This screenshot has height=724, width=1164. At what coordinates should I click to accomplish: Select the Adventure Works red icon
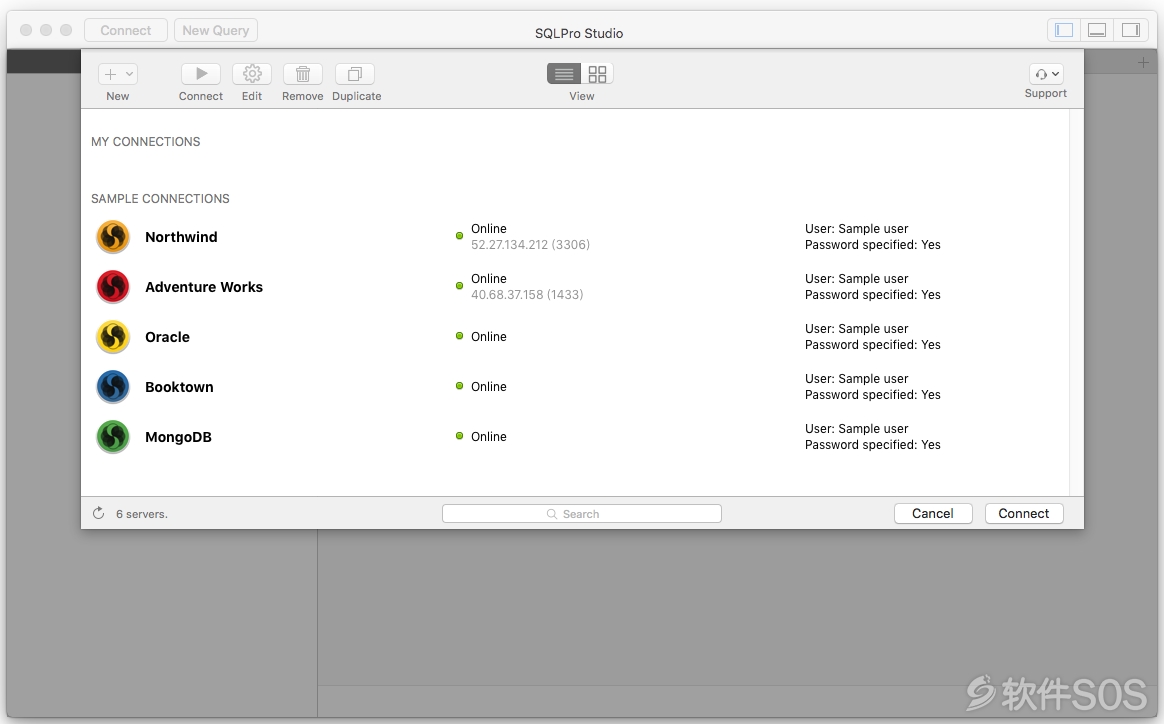[x=113, y=287]
